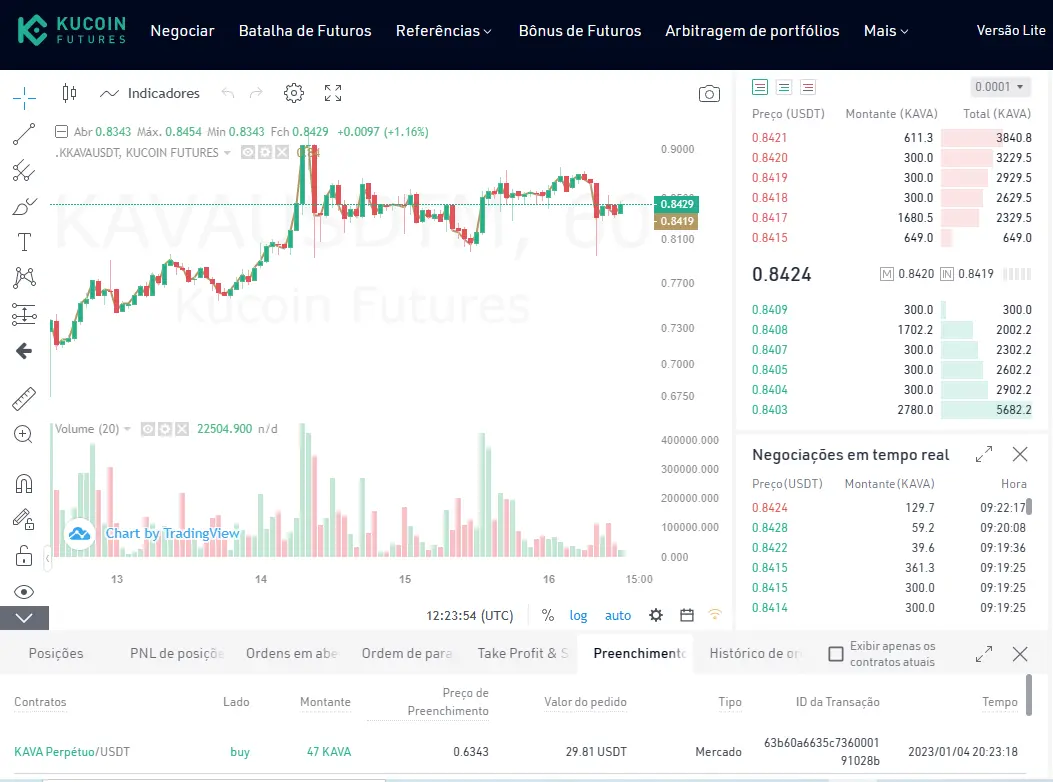The height and width of the screenshot is (782, 1053).
Task: Switch to the PNL de posição tab
Action: coord(177,654)
